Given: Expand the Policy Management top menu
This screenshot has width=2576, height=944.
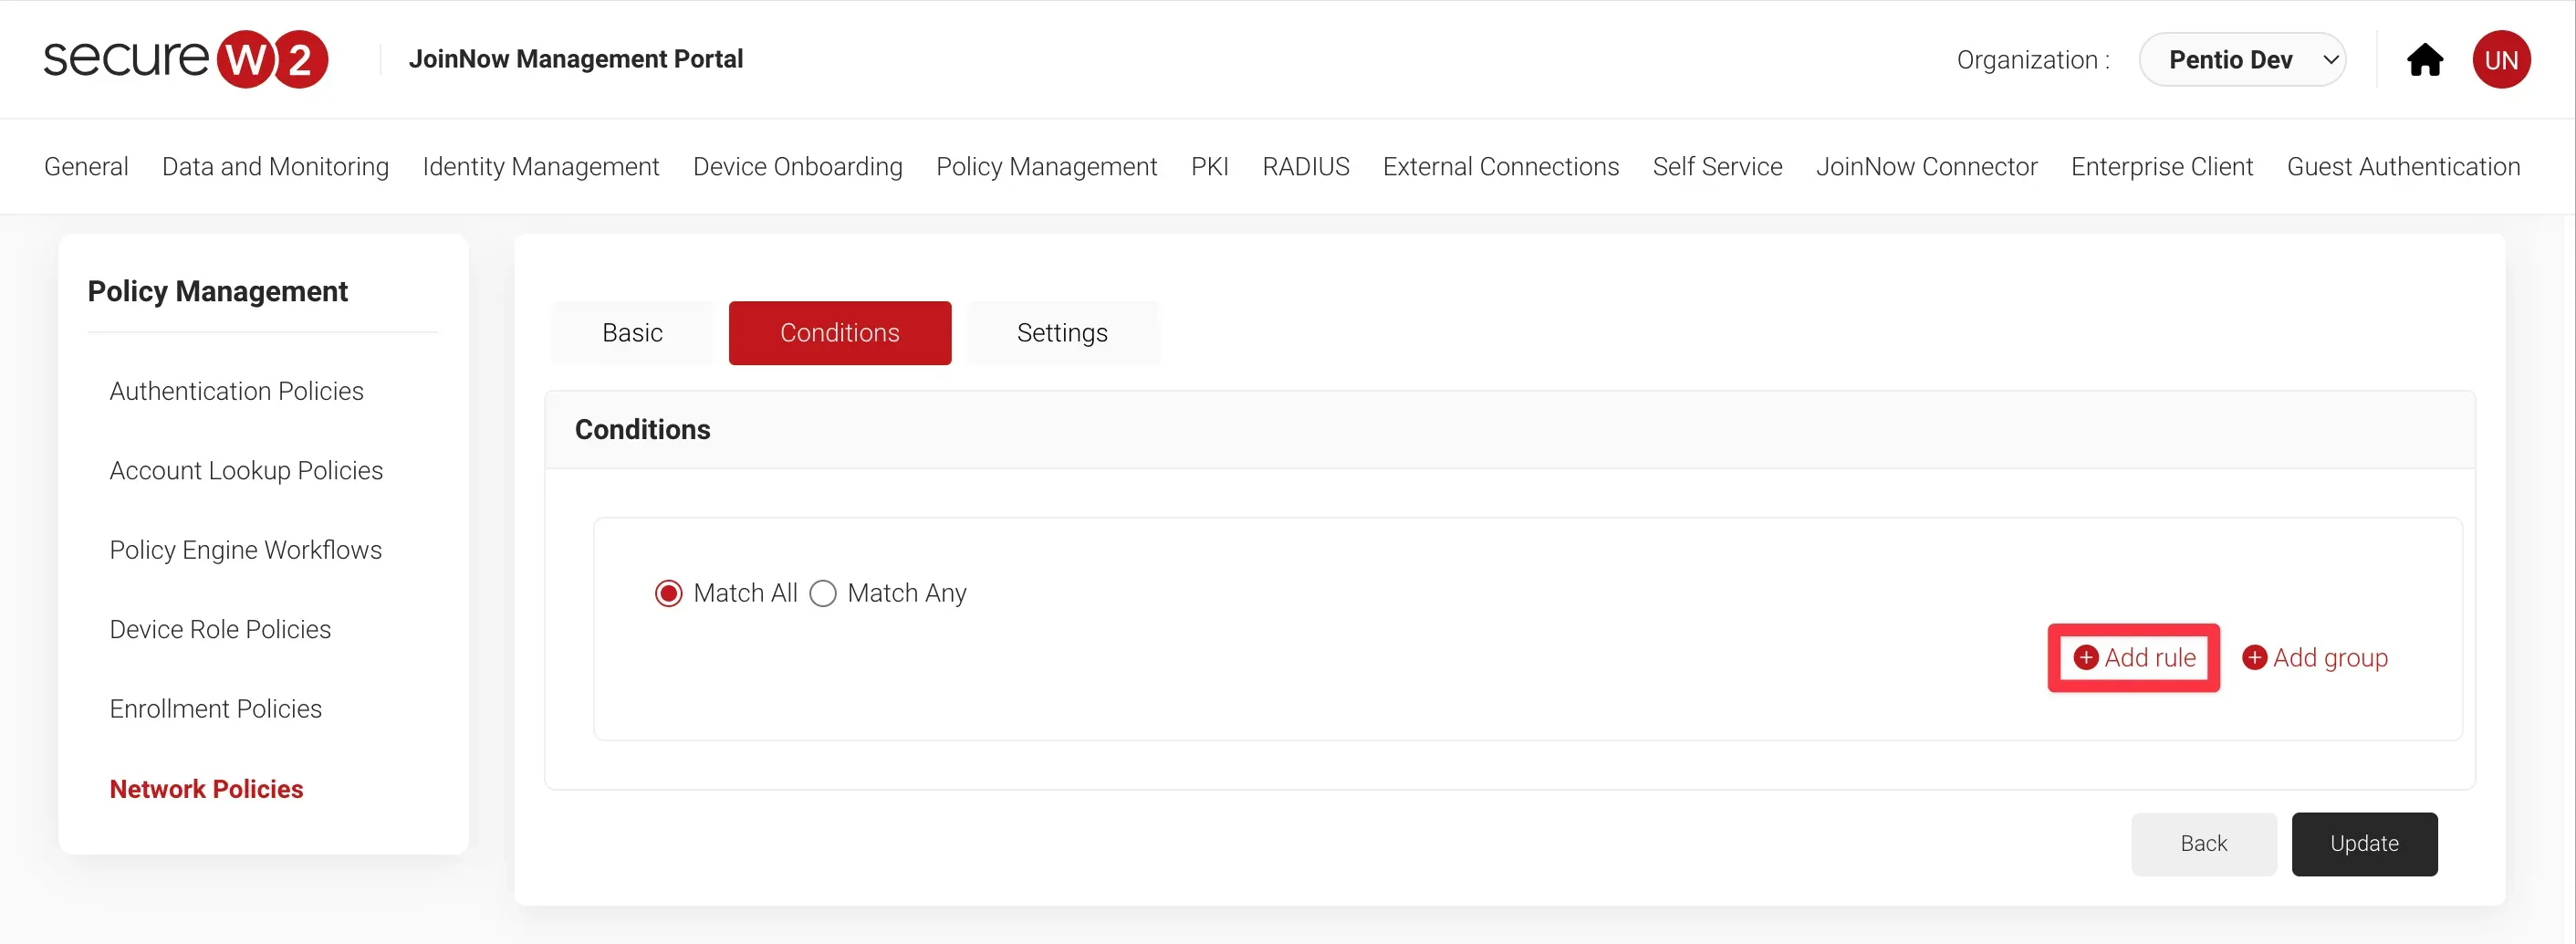Looking at the screenshot, I should pyautogui.click(x=1046, y=166).
